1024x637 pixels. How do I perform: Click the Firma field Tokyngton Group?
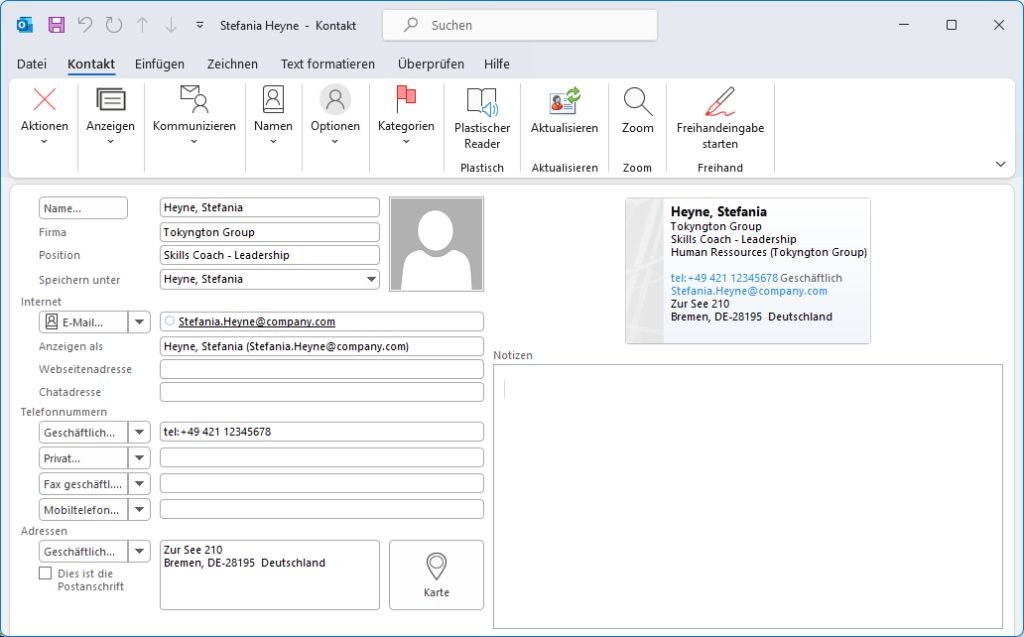tap(270, 232)
